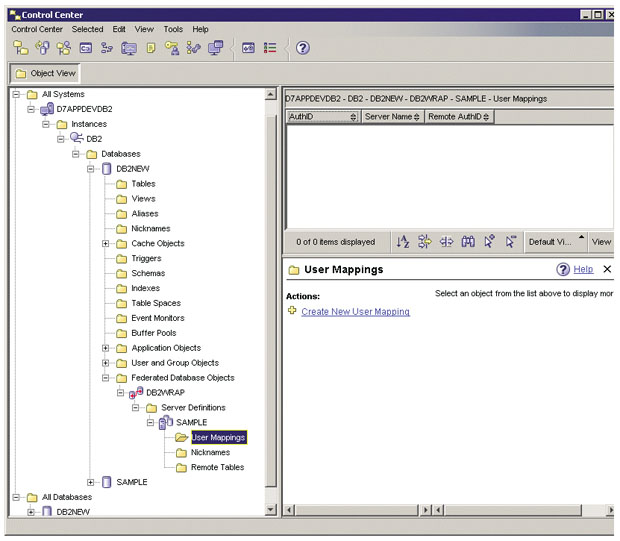
Task: Click the tree pane vertical scrollbar down arrow
Action: (x=270, y=509)
